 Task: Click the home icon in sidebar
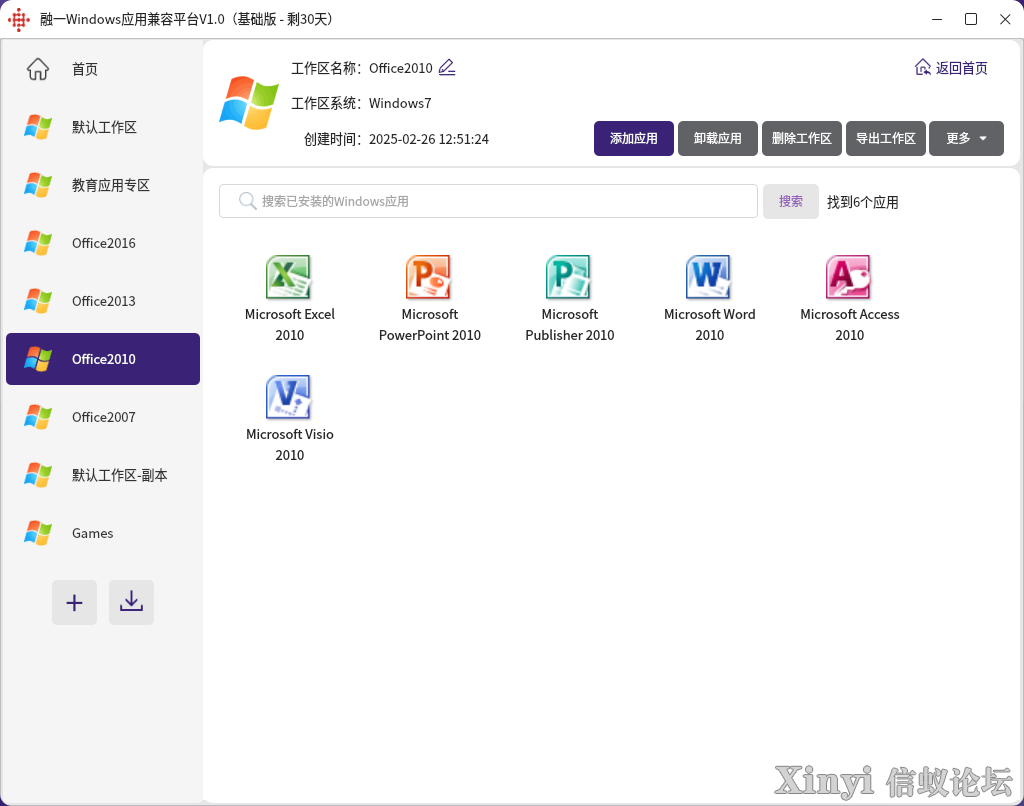[38, 69]
